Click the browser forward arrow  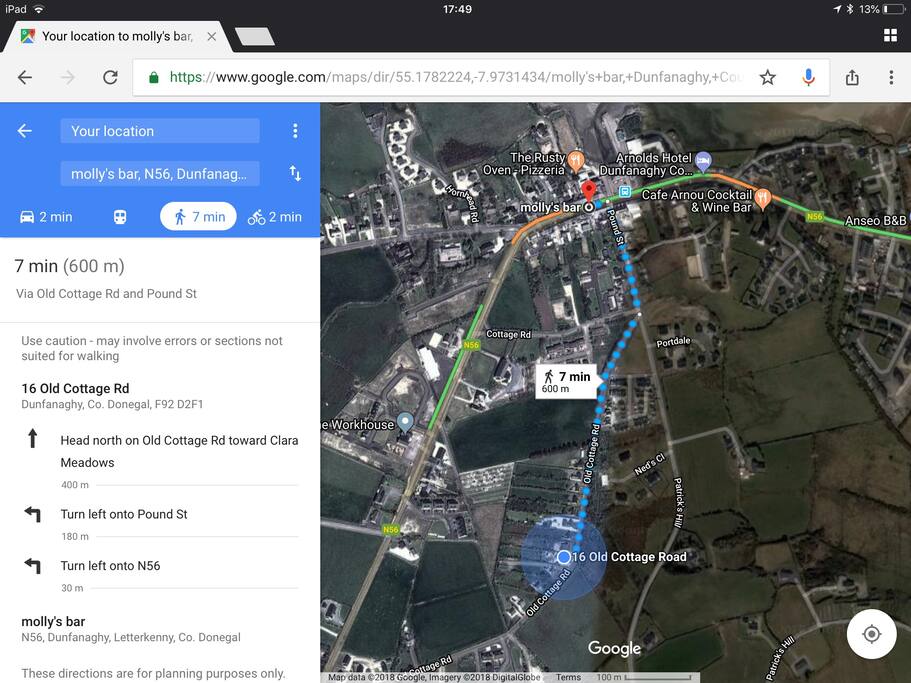(68, 77)
